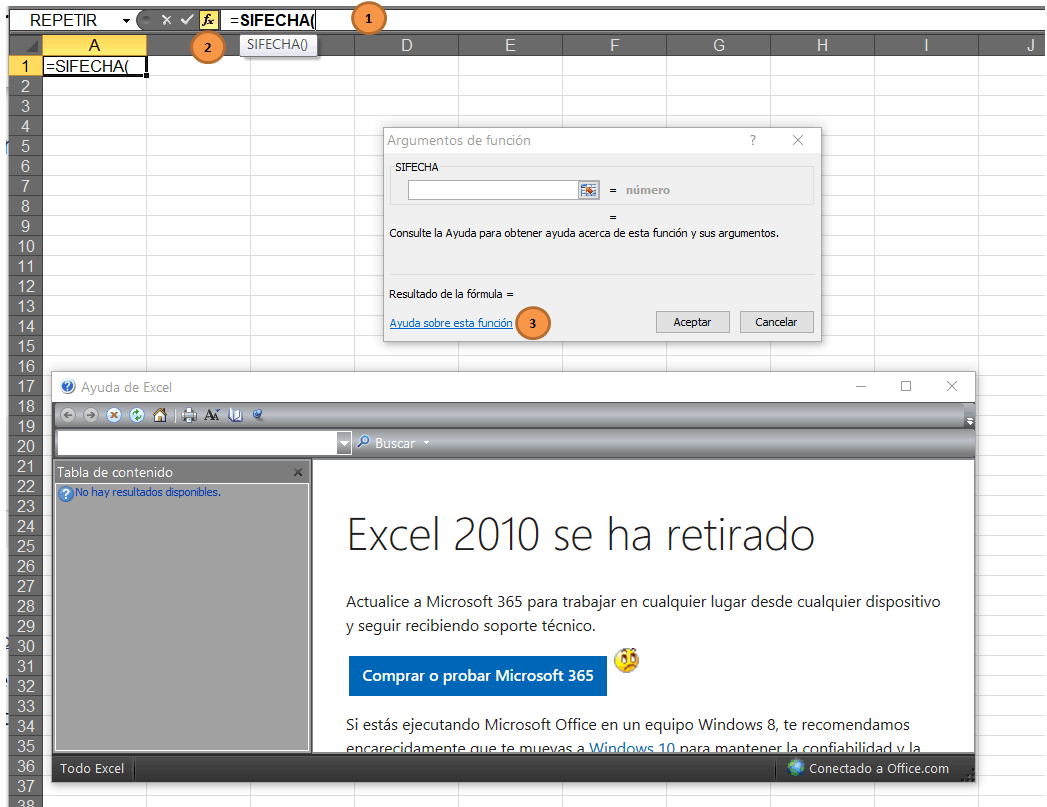
Task: Click the SIFECHA() function tooltip
Action: point(277,45)
